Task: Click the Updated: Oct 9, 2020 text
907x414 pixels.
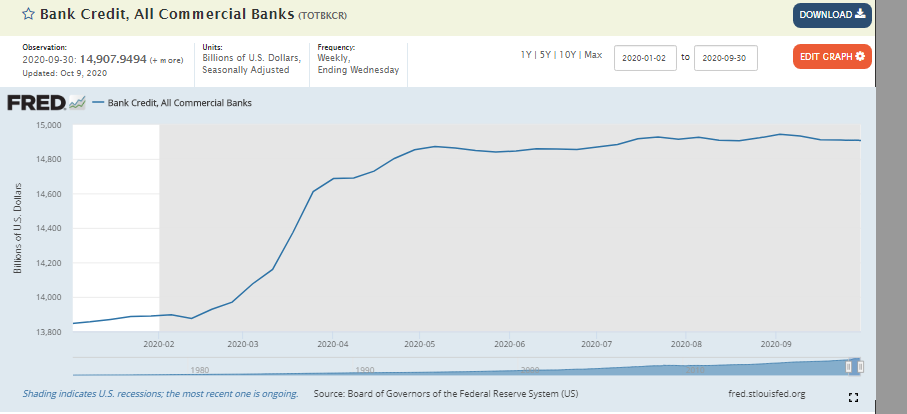Action: (64, 73)
